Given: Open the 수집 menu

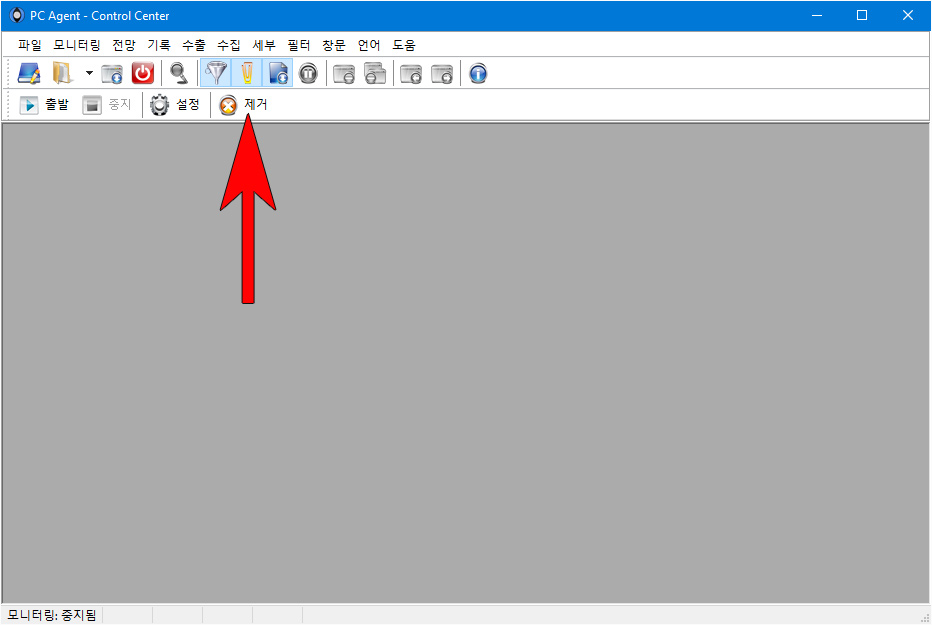Looking at the screenshot, I should [229, 45].
